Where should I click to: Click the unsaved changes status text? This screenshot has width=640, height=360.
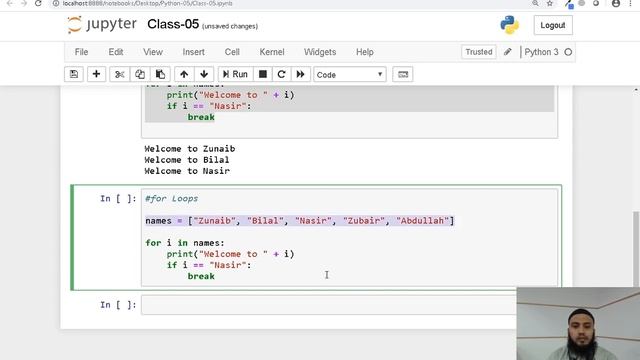230,26
